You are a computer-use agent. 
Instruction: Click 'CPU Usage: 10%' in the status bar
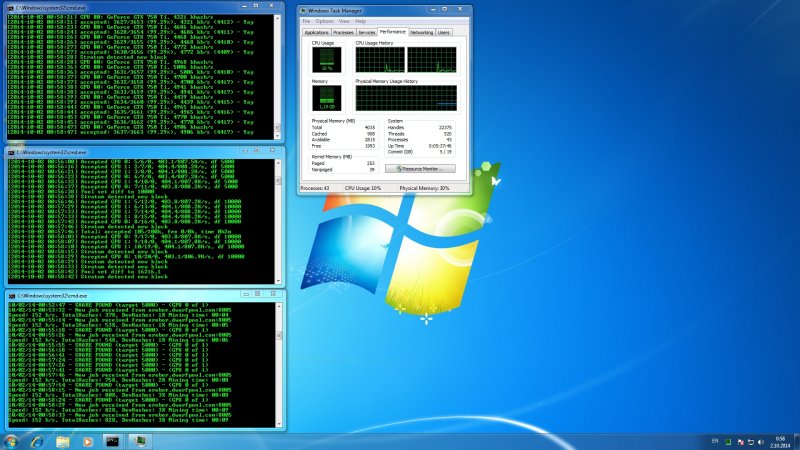[x=363, y=188]
